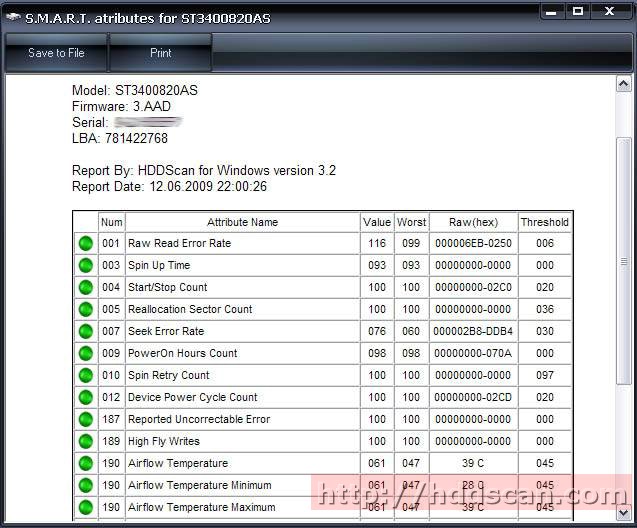The width and height of the screenshot is (637, 528).
Task: Select status icon for Seek Error Rate
Action: coord(85,332)
